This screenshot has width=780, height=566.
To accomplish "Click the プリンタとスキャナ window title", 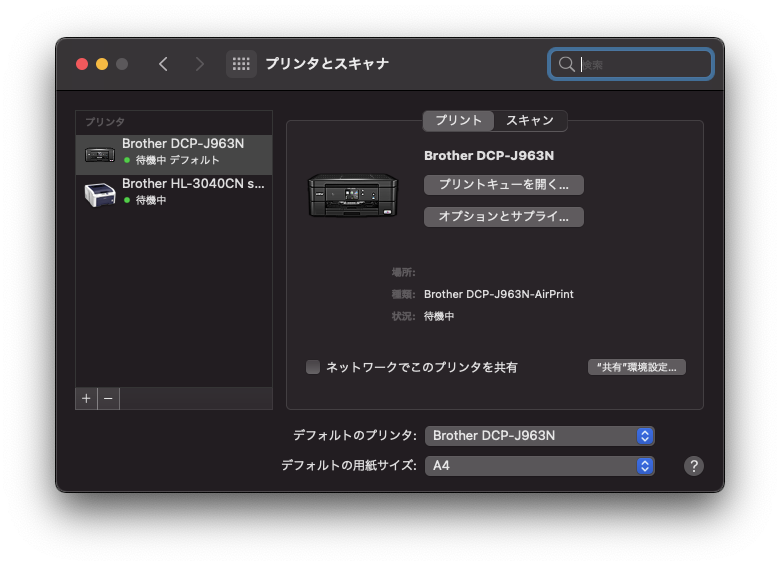I will pos(327,64).
